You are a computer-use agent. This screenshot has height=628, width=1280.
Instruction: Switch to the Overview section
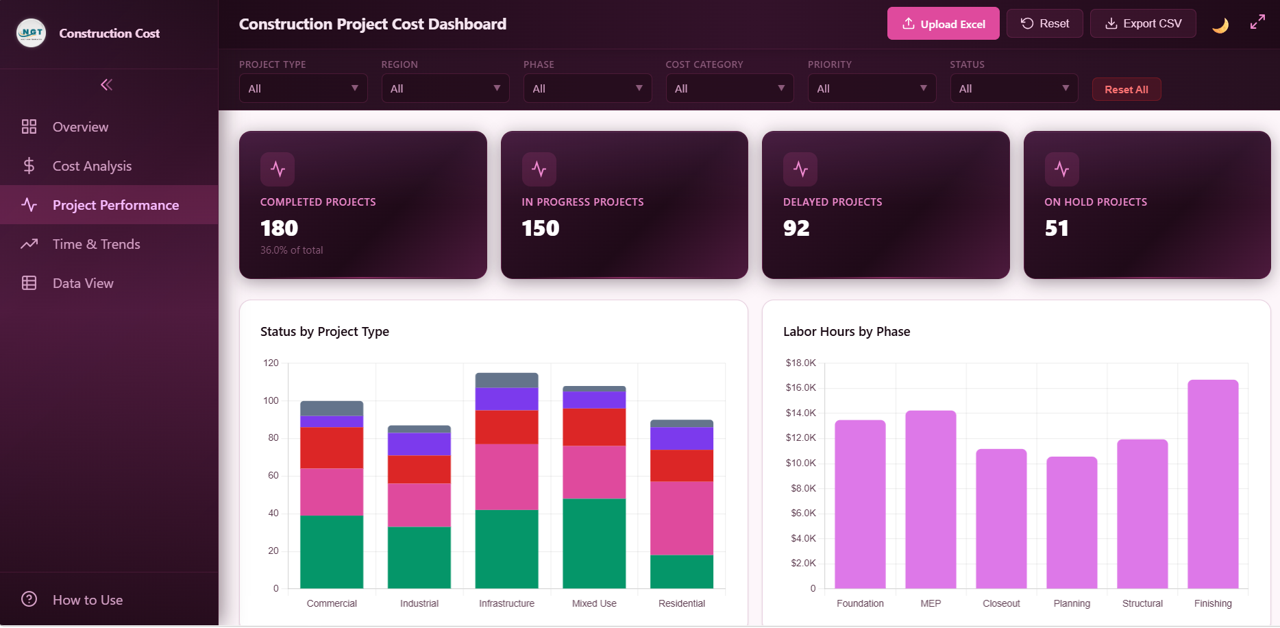tap(80, 126)
